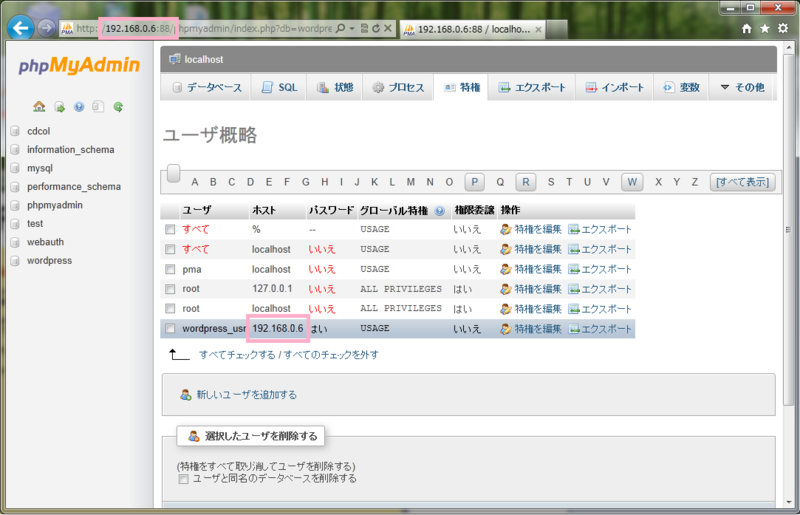This screenshot has width=800, height=515.
Task: Select the 特権 tab
Action: [x=461, y=87]
